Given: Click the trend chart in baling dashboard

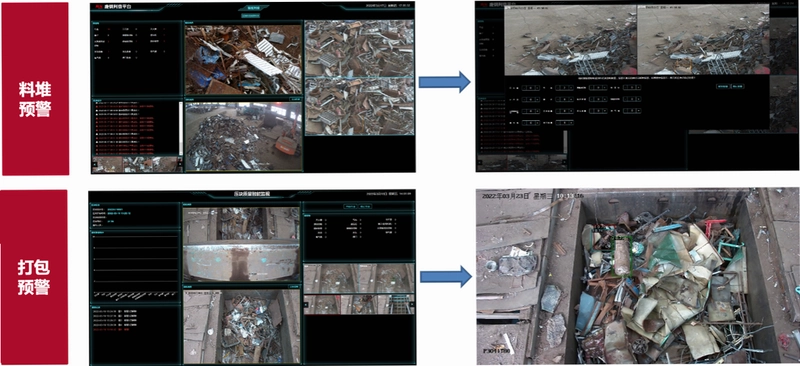Looking at the screenshot, I should 135,268.
